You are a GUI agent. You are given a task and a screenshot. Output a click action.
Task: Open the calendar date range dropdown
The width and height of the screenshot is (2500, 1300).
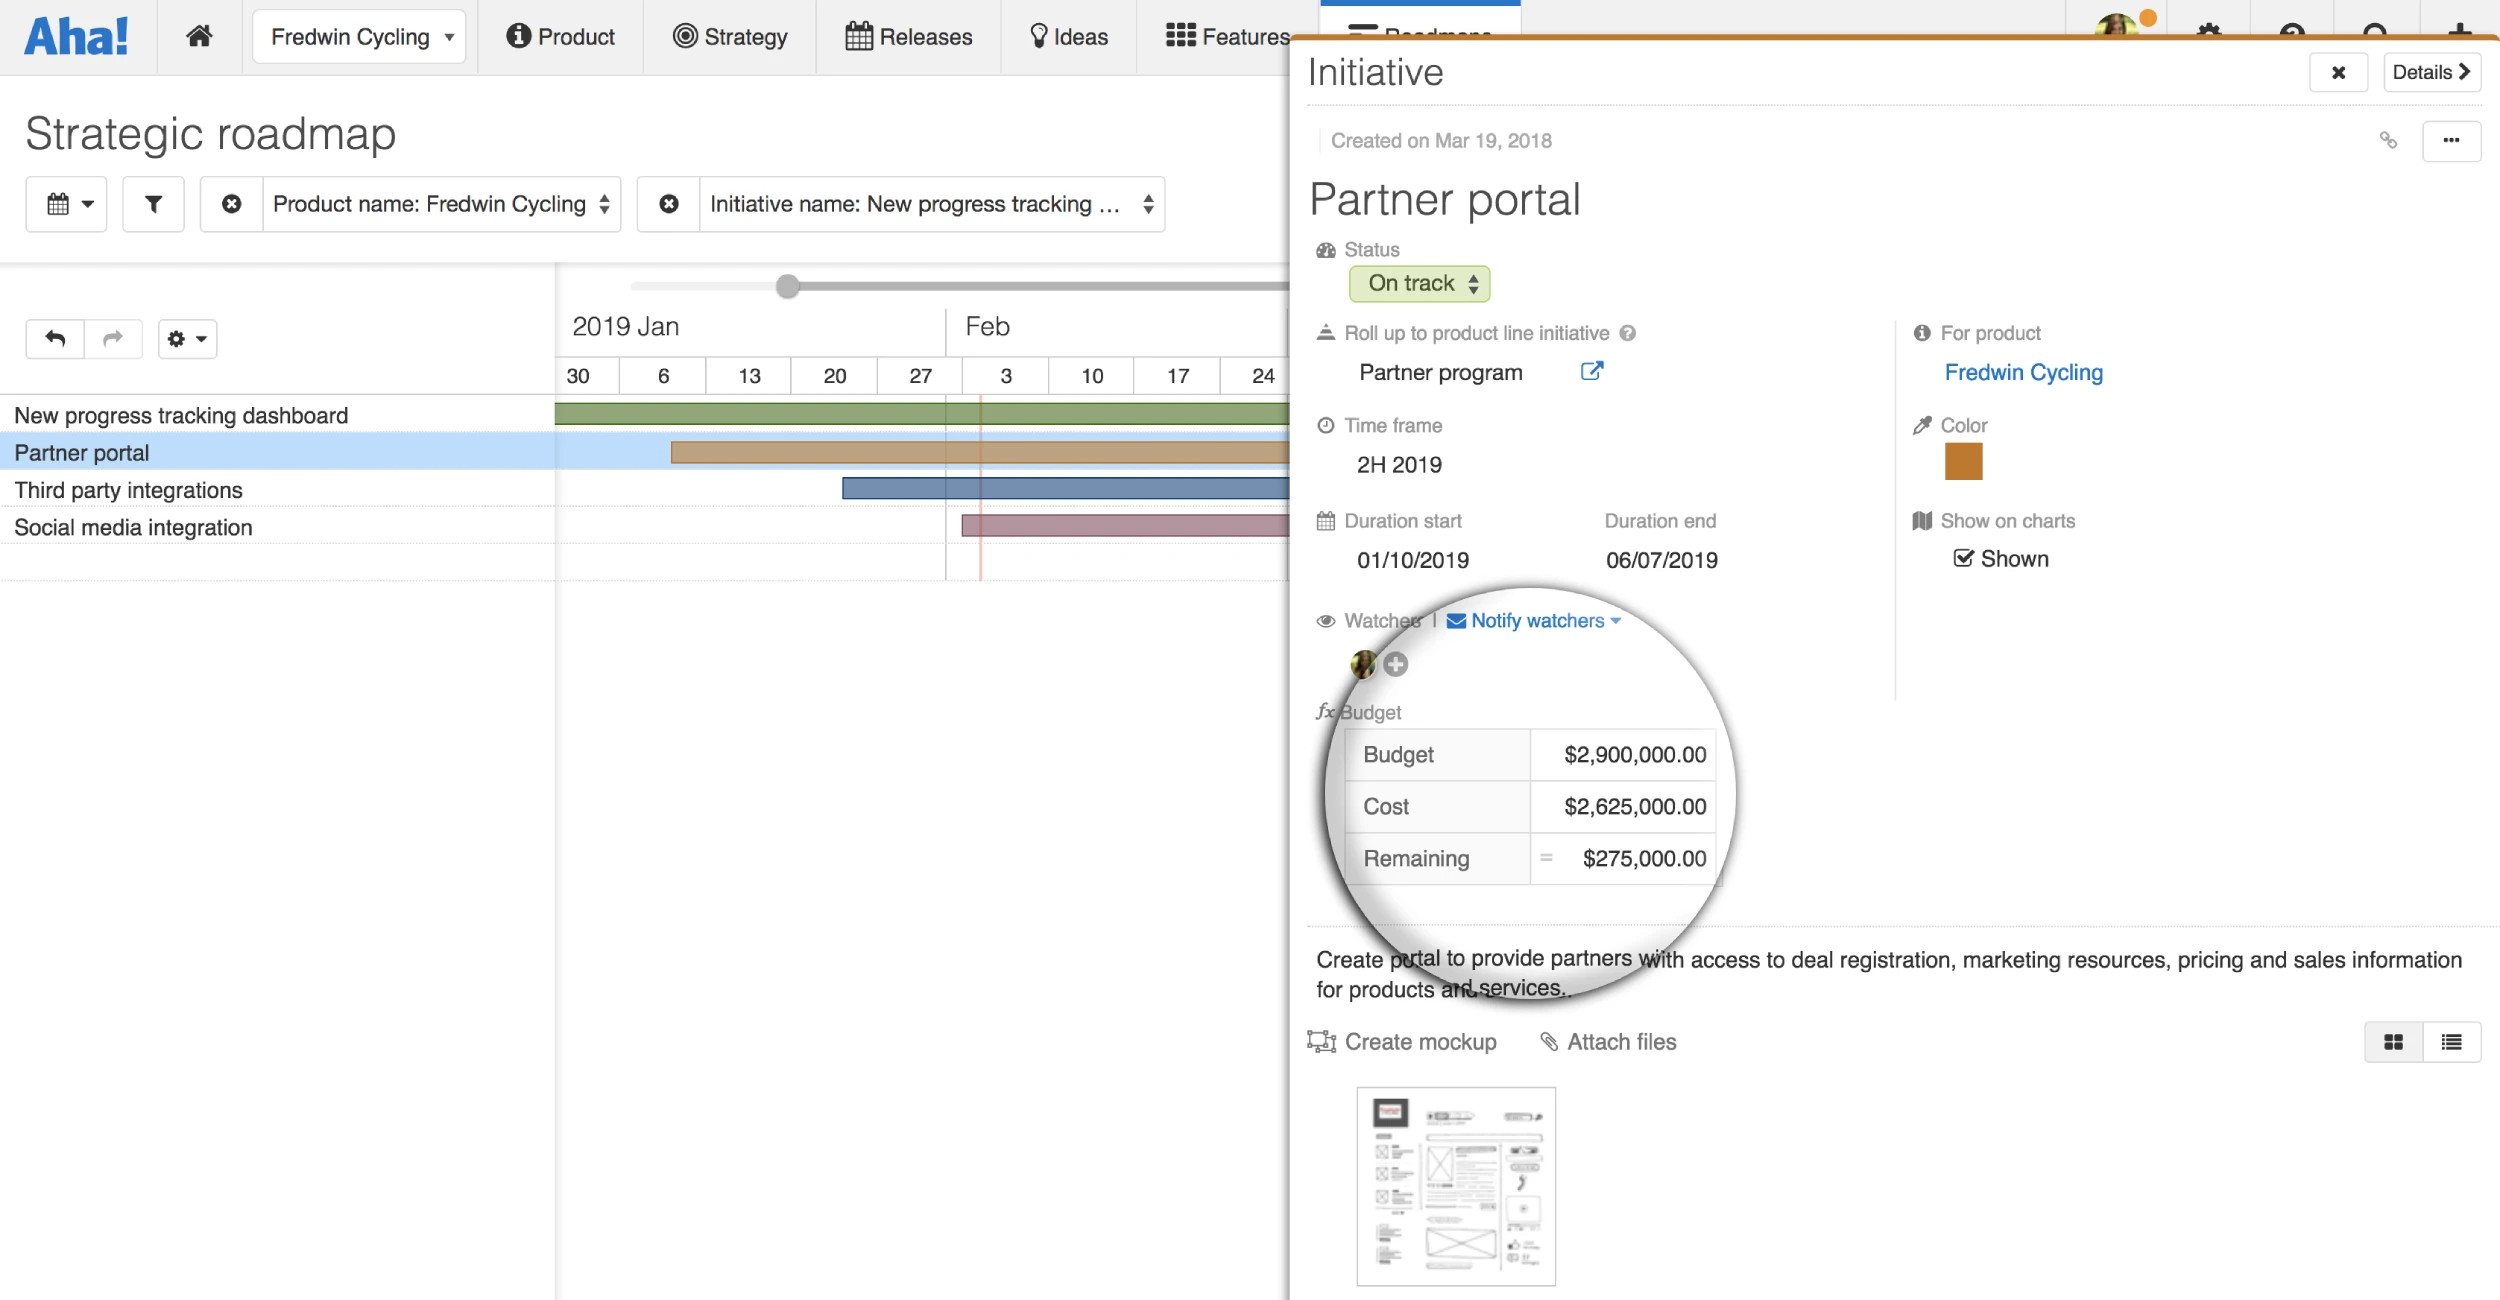pyautogui.click(x=67, y=204)
